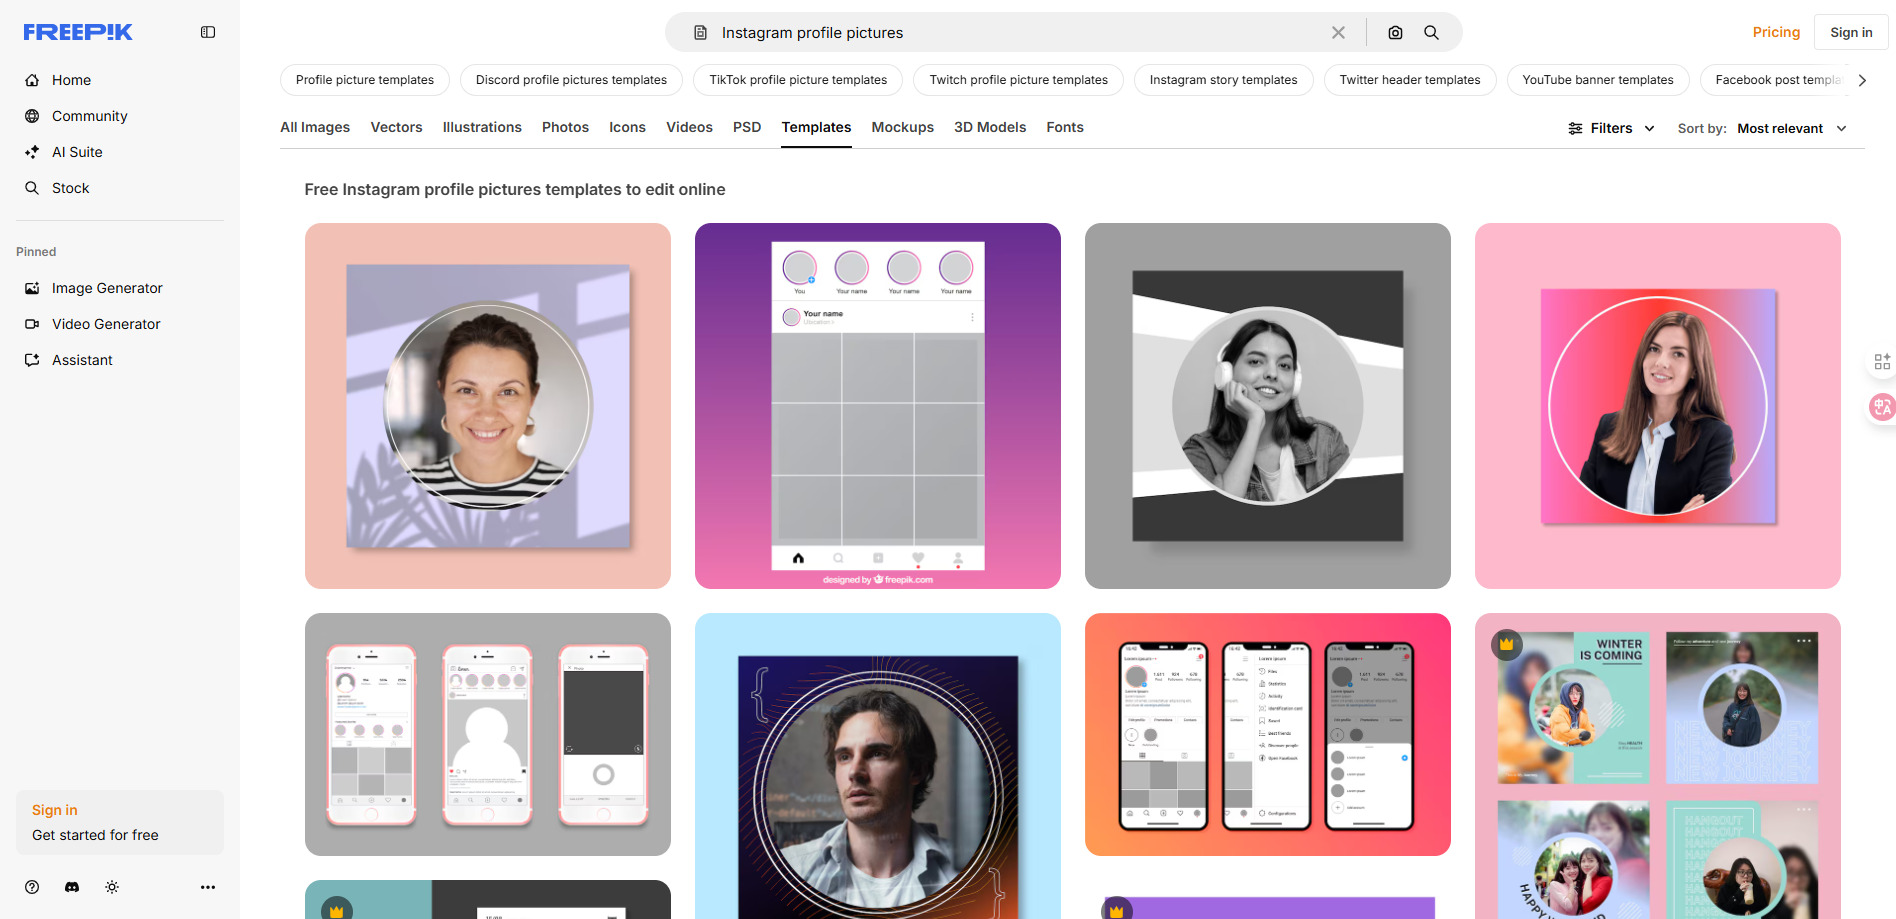Click the Sign in button at top right
Viewport: 1896px width, 919px height.
(x=1851, y=32)
